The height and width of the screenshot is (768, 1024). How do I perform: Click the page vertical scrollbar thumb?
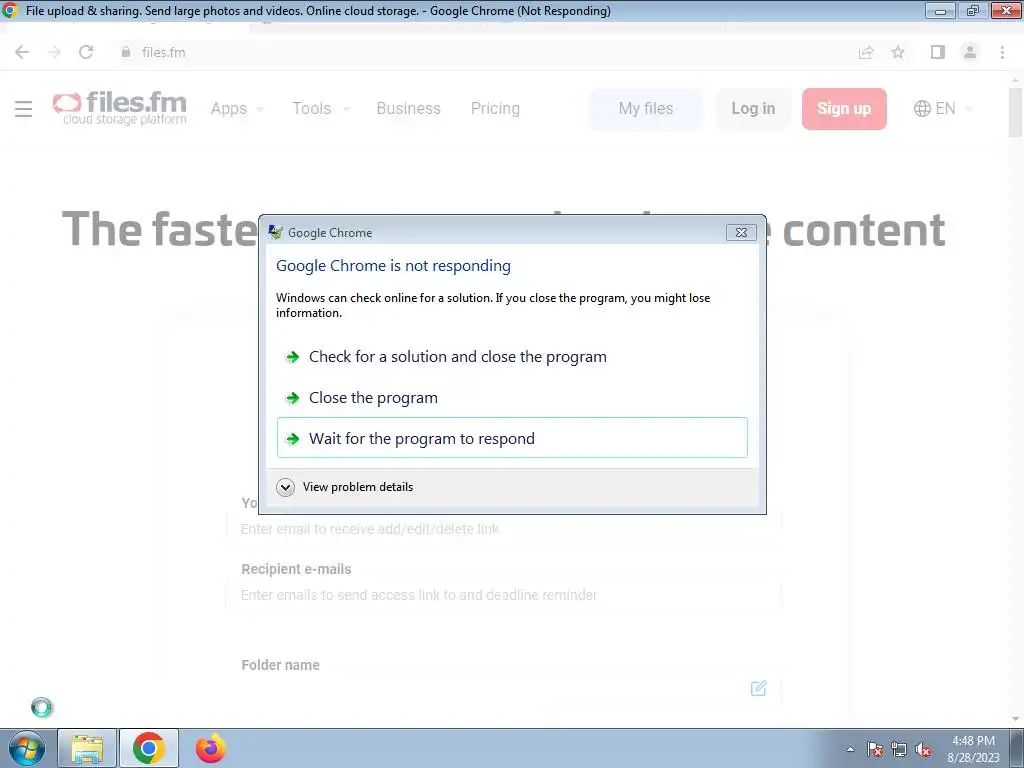coord(1016,112)
